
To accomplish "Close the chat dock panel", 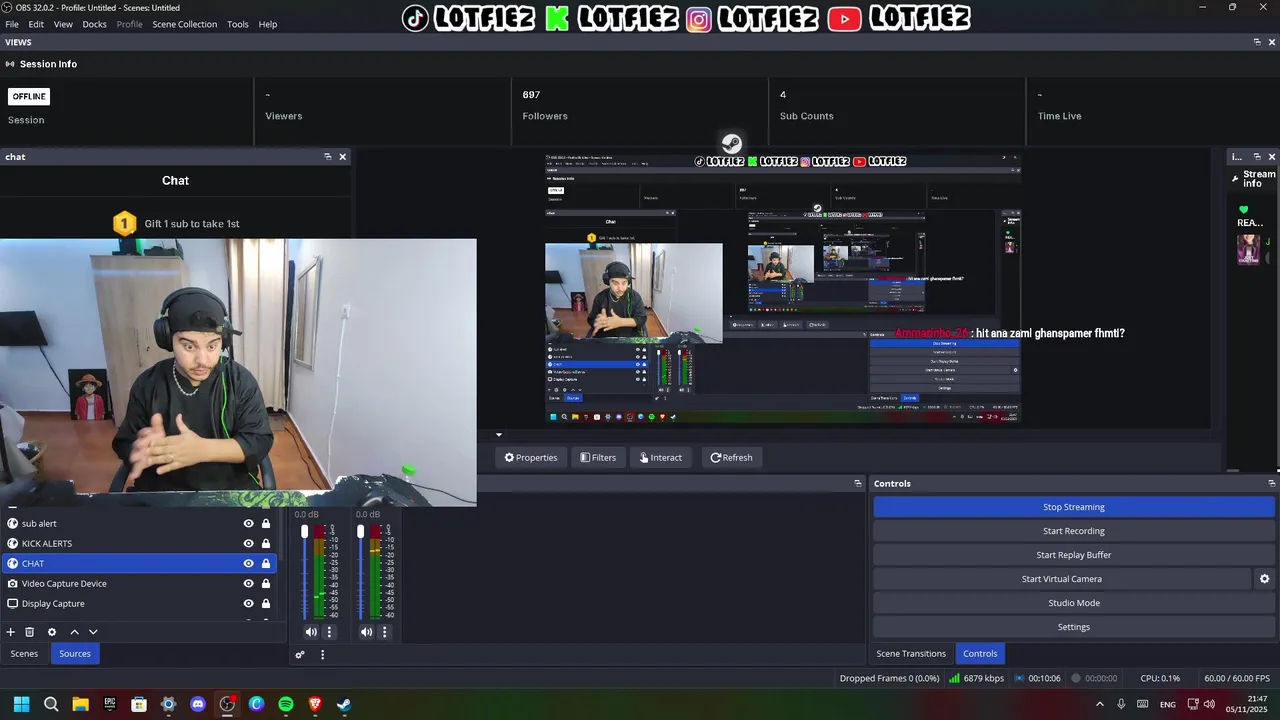I will tap(343, 157).
